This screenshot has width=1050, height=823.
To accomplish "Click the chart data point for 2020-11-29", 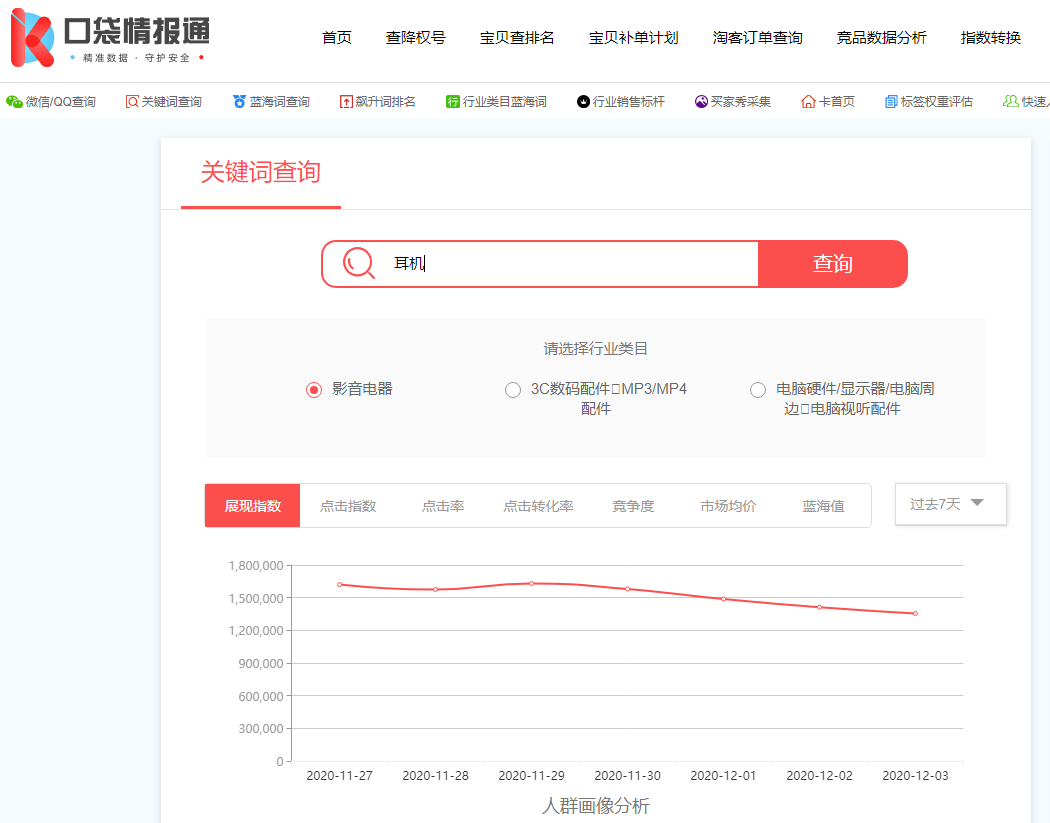I will pos(532,583).
